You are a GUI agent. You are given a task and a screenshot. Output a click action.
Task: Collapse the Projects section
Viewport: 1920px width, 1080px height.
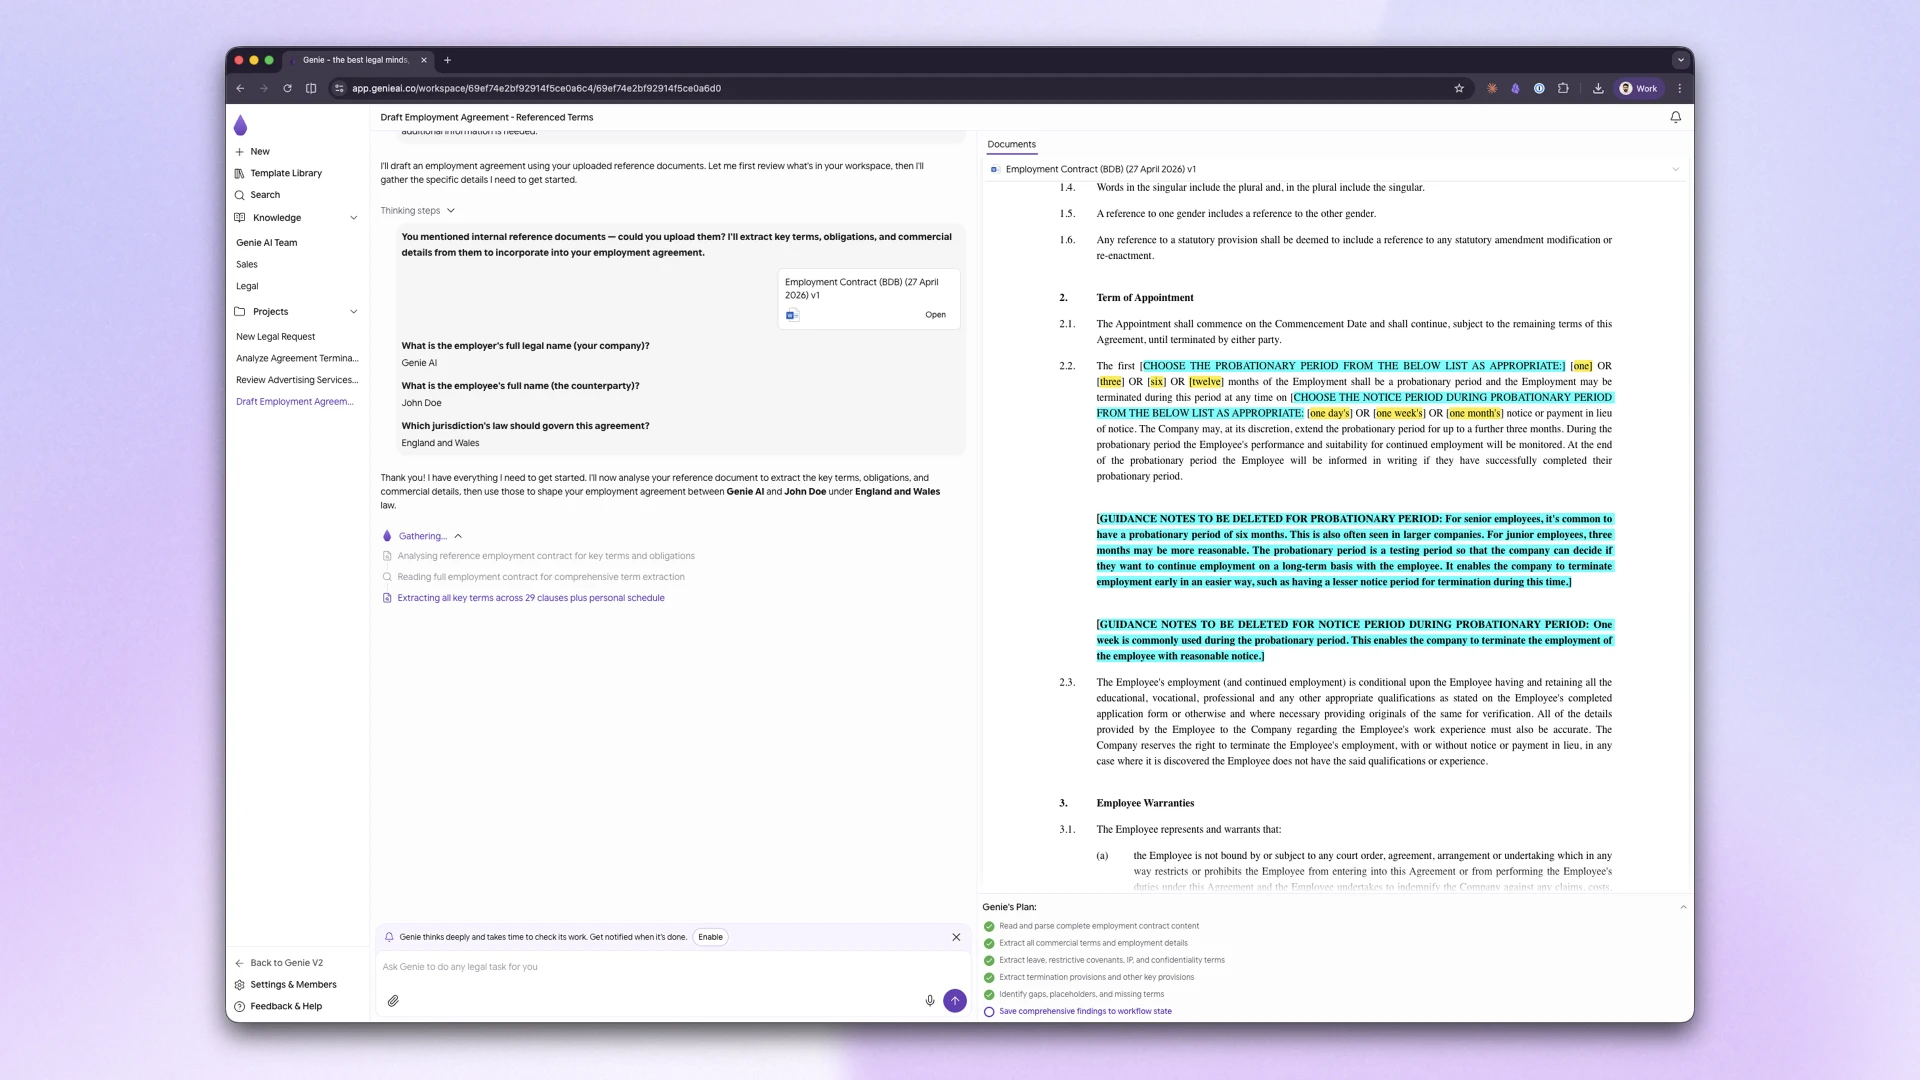(x=354, y=311)
